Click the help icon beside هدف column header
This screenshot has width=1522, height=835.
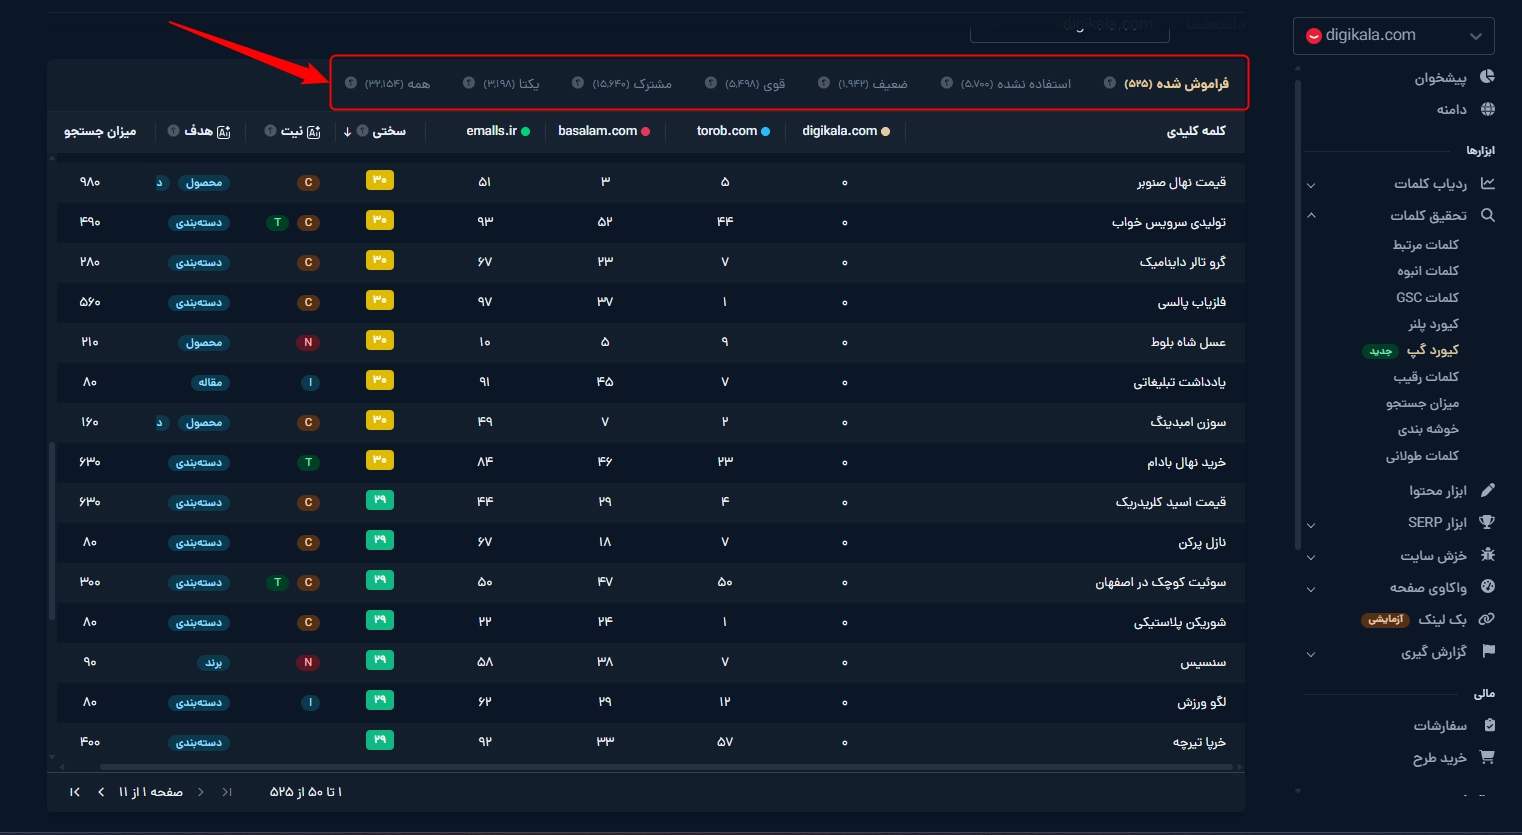tap(173, 131)
